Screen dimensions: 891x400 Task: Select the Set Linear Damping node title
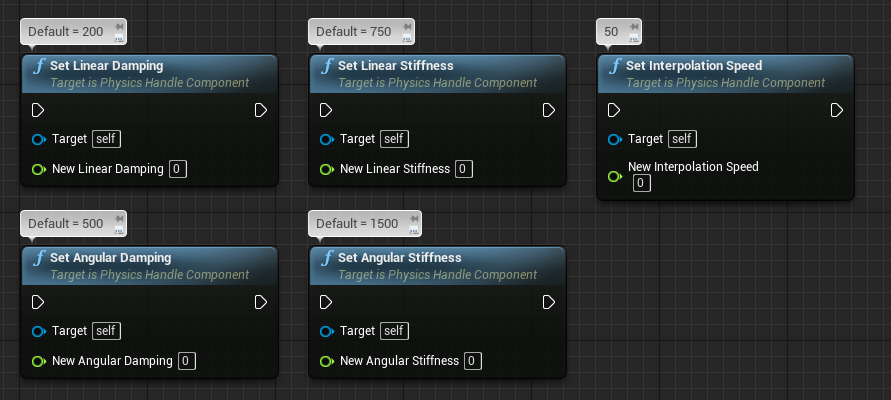pyautogui.click(x=106, y=66)
